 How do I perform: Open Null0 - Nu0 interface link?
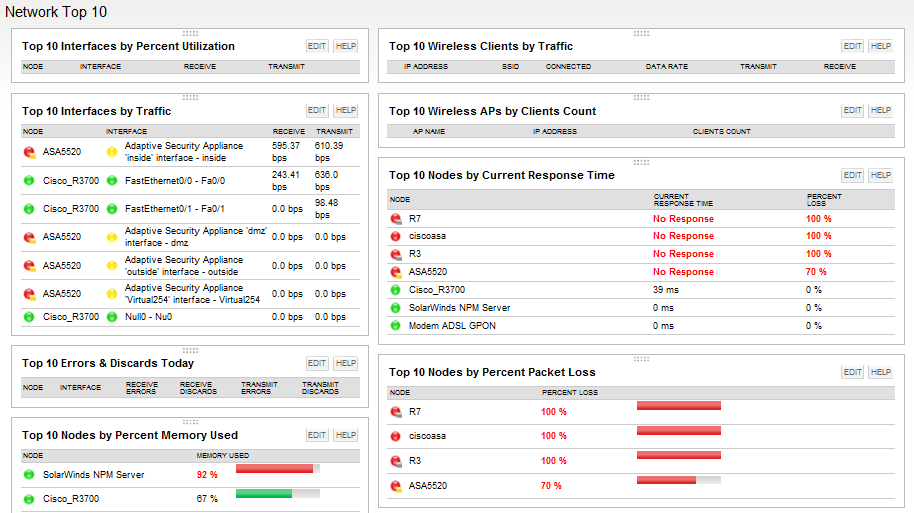click(149, 317)
